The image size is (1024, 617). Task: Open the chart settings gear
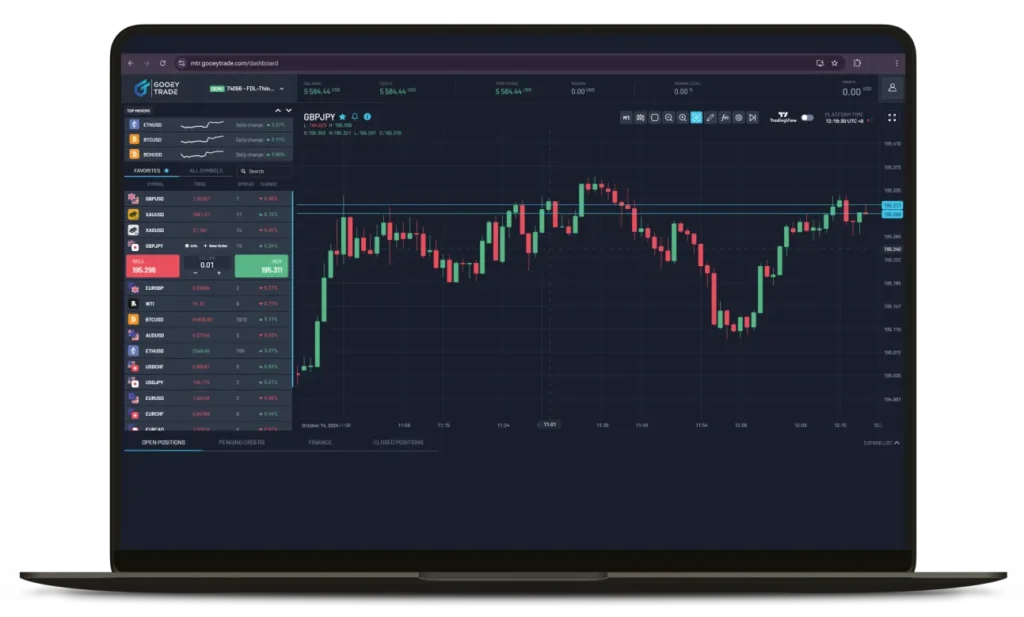(x=738, y=117)
